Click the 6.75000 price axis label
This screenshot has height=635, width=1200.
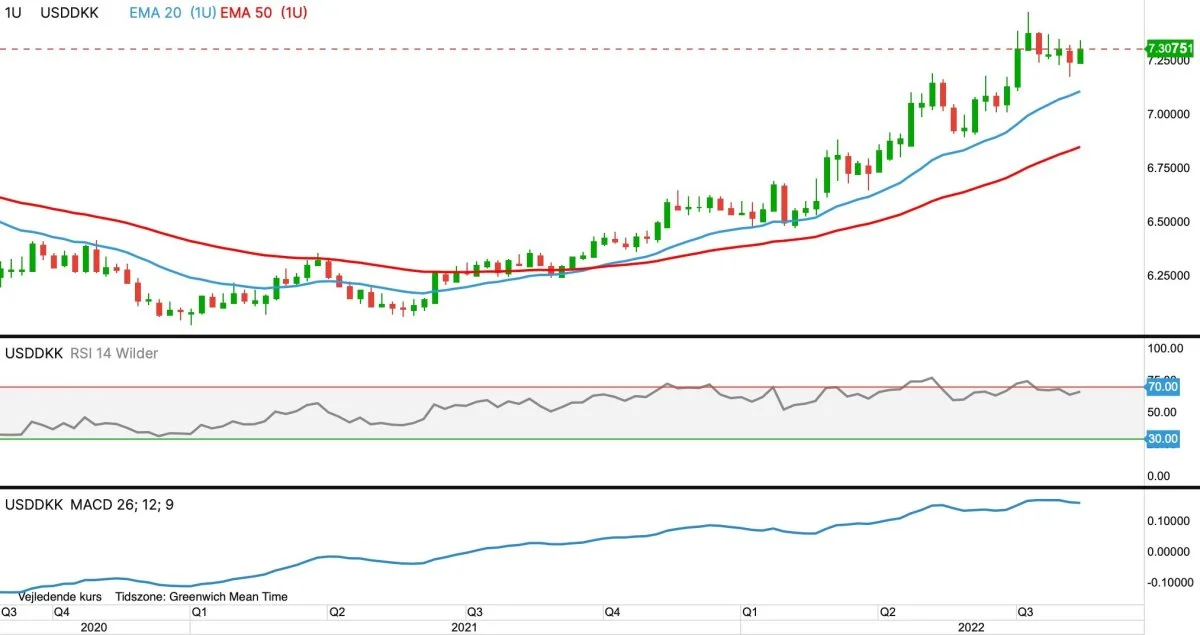[1168, 168]
